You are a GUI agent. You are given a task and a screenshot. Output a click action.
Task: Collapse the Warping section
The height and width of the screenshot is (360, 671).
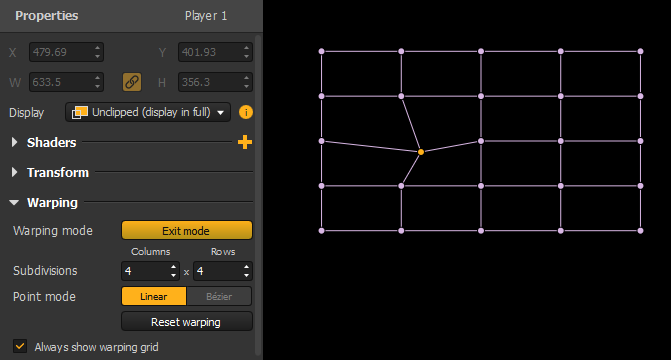click(14, 202)
